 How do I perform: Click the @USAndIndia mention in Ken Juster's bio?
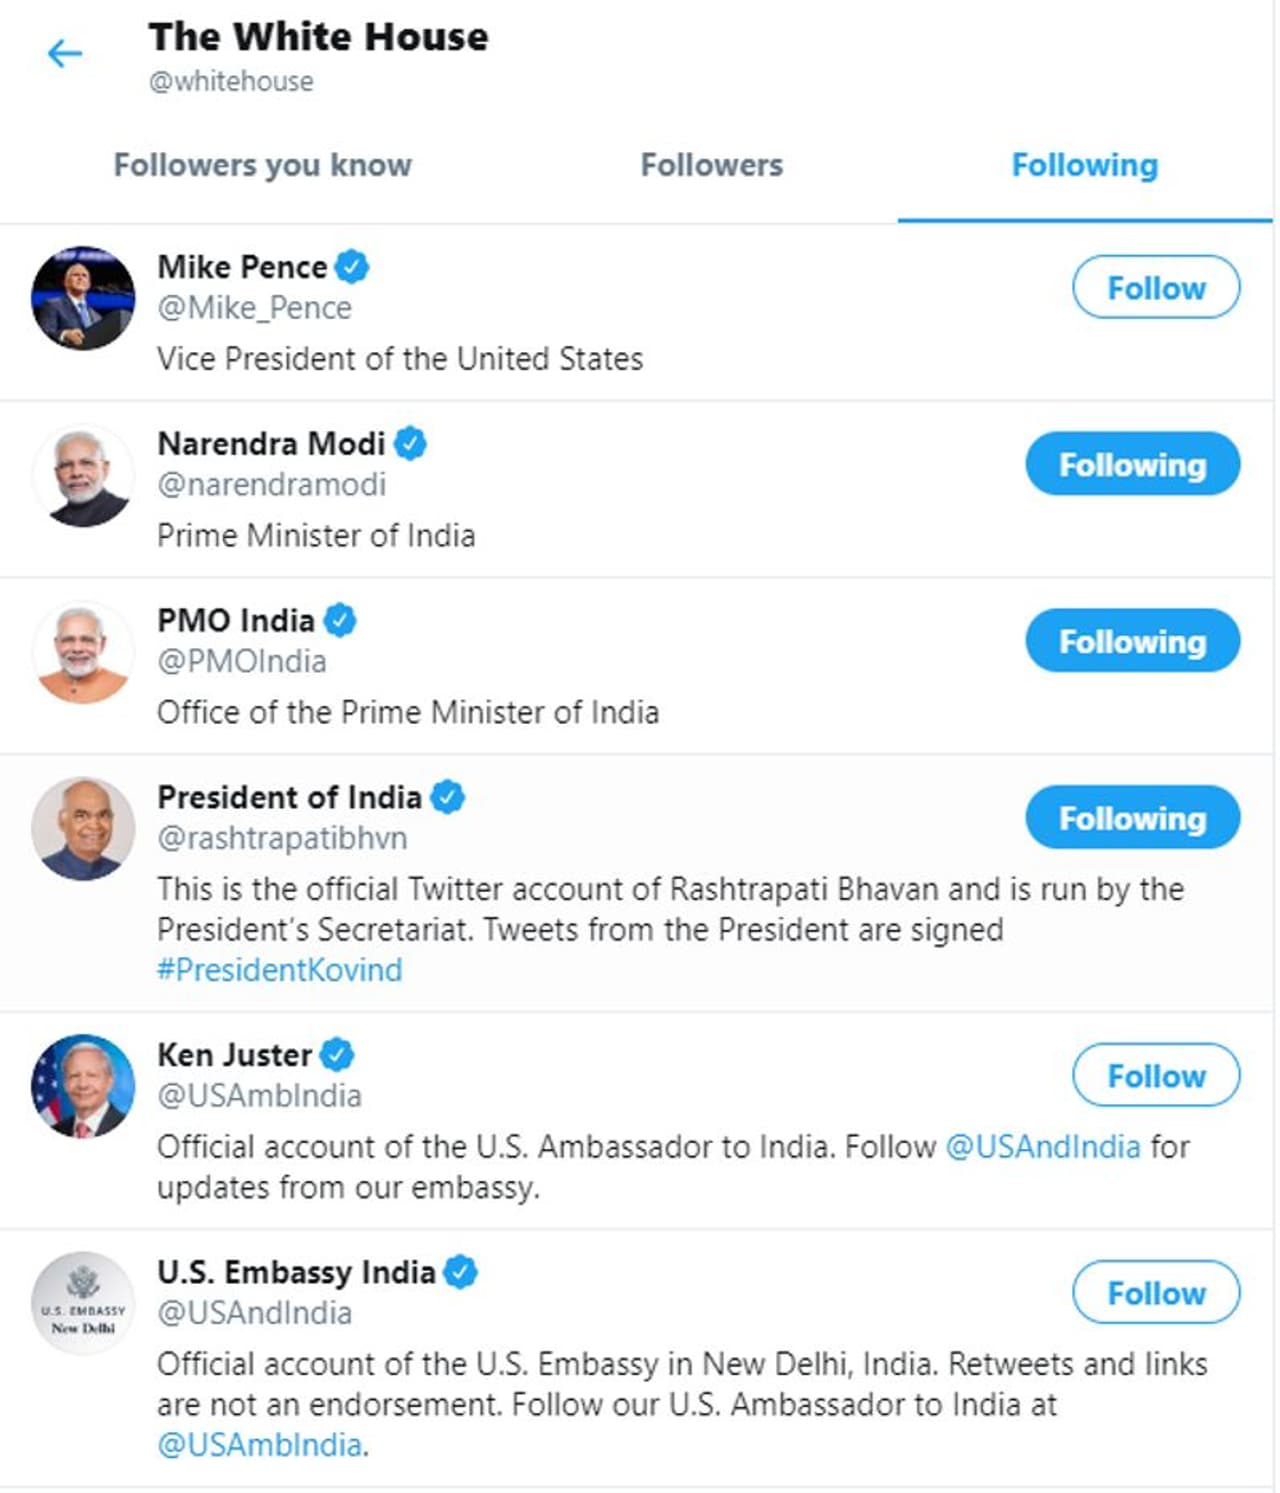[1042, 1146]
